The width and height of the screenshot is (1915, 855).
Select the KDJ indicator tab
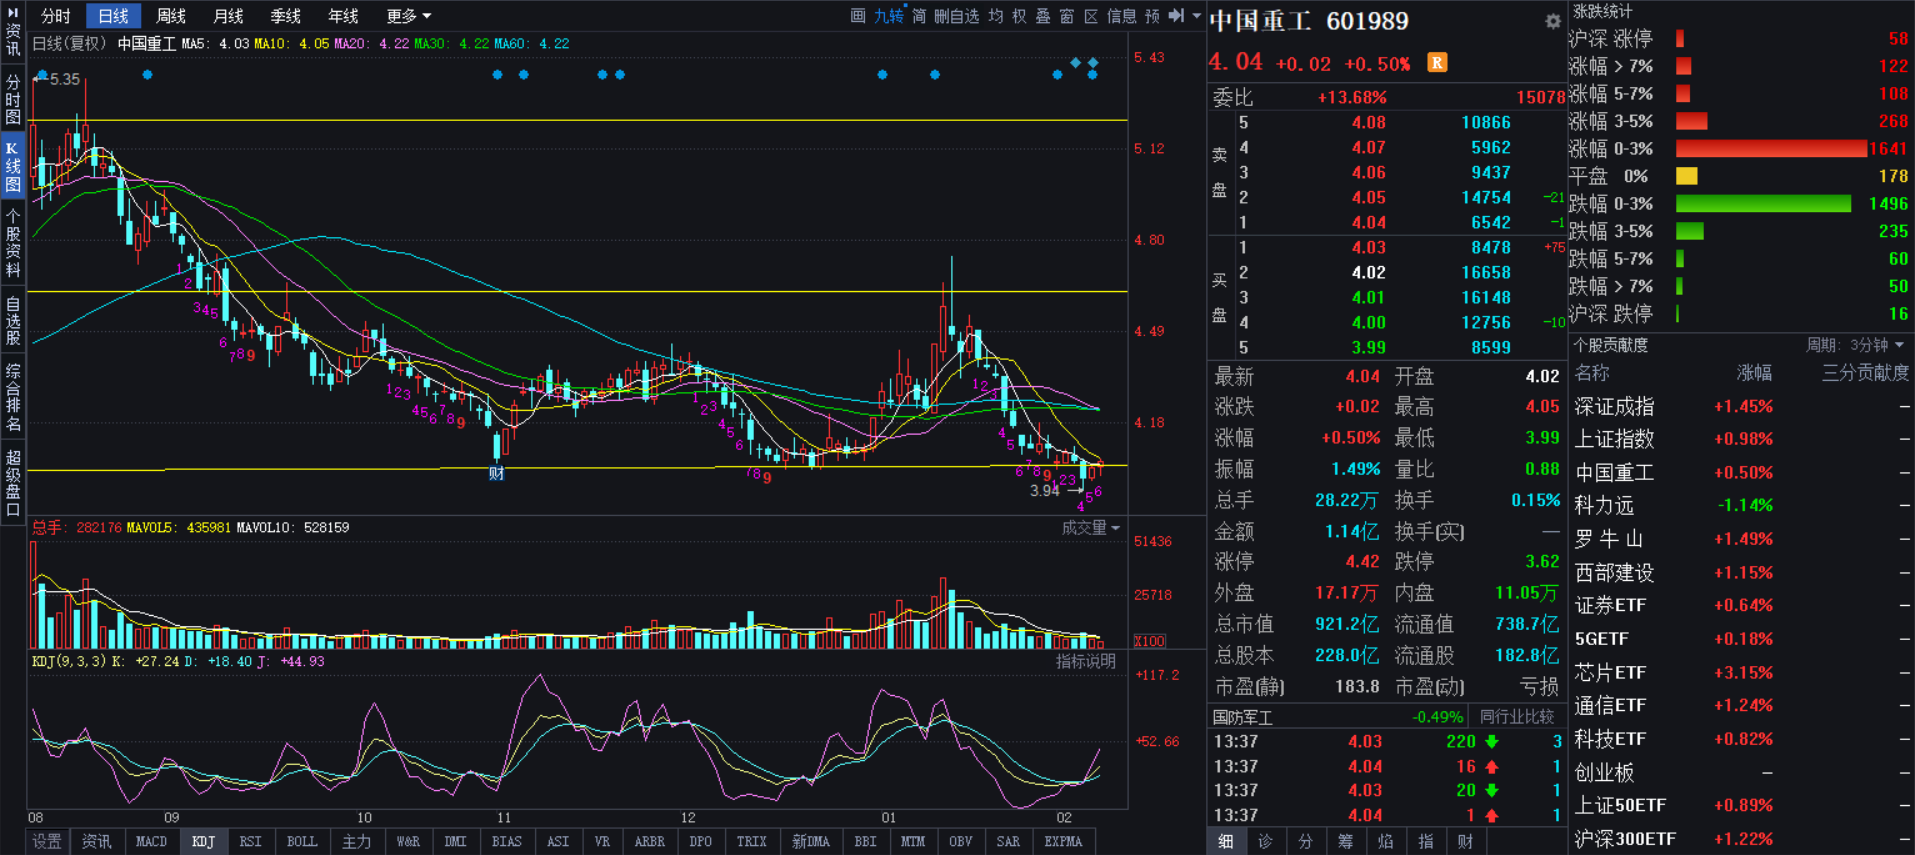click(203, 842)
